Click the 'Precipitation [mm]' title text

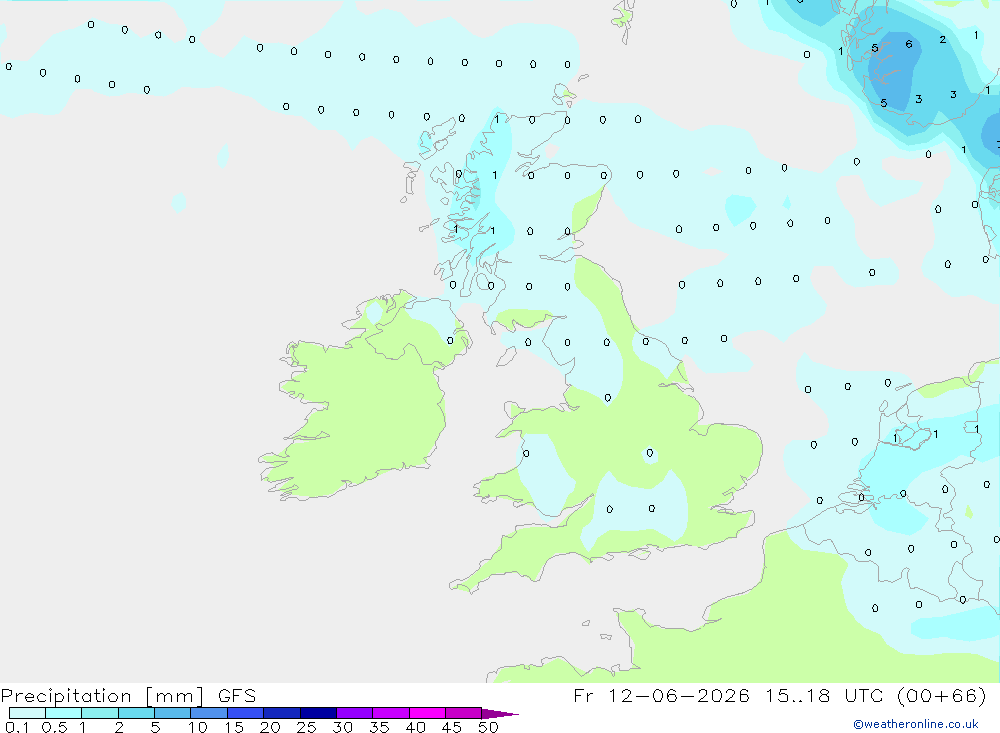click(x=103, y=696)
